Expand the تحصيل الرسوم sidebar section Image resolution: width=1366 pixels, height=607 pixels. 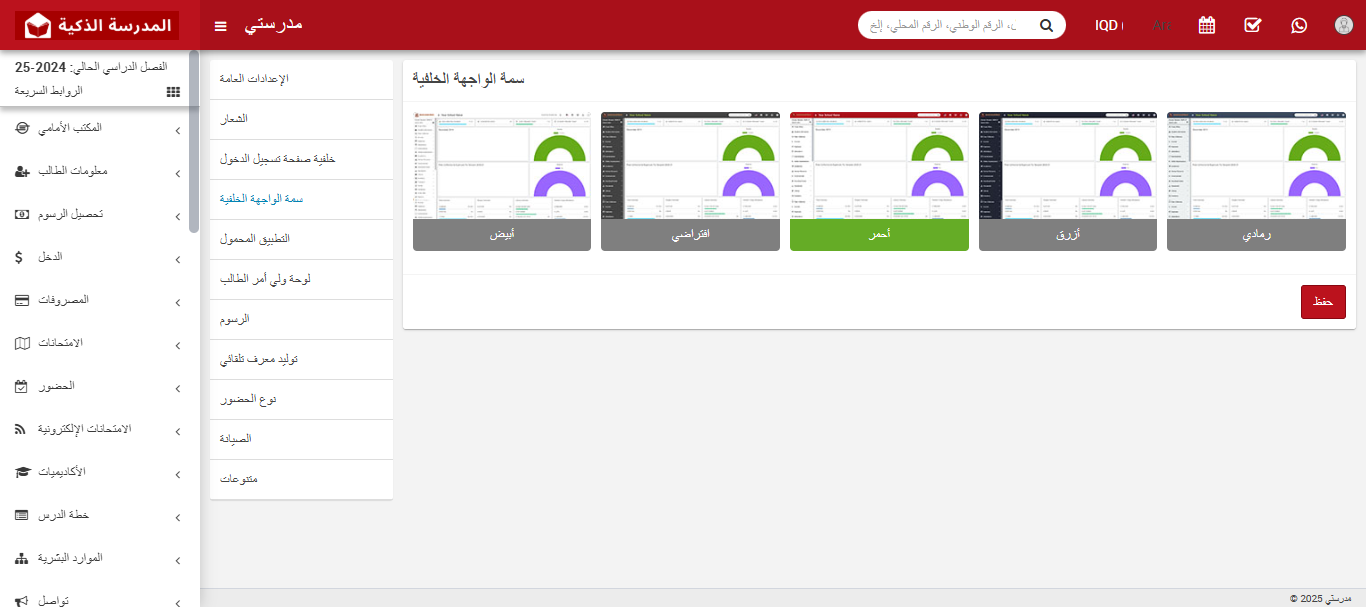[100, 214]
